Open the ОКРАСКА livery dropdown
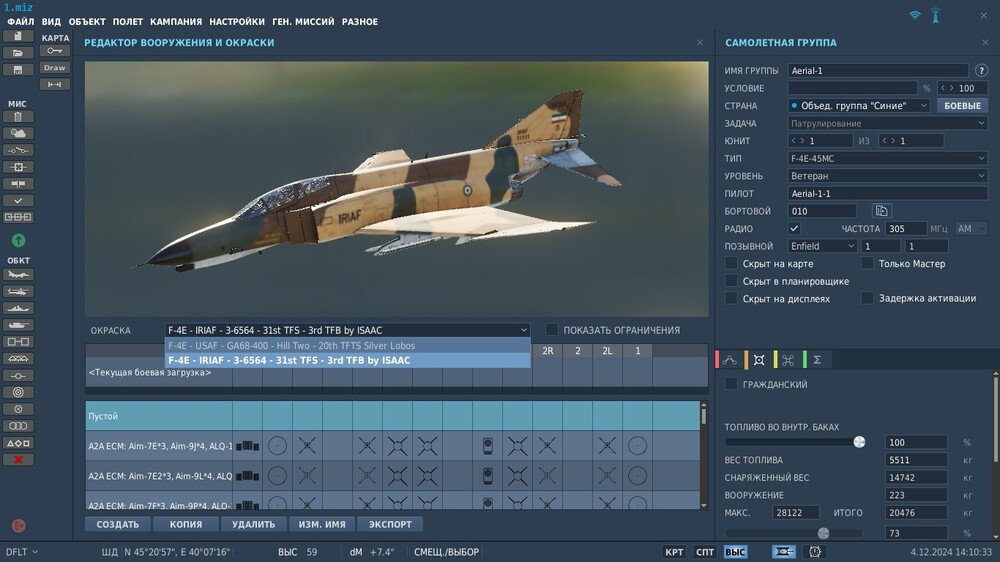Image resolution: width=1000 pixels, height=562 pixels. [x=348, y=330]
